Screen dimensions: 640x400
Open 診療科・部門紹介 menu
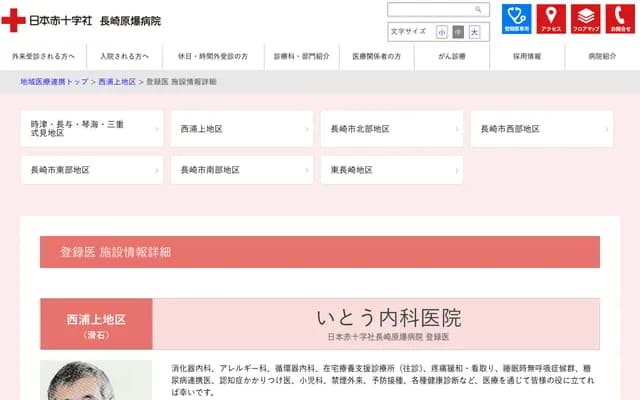tap(302, 56)
